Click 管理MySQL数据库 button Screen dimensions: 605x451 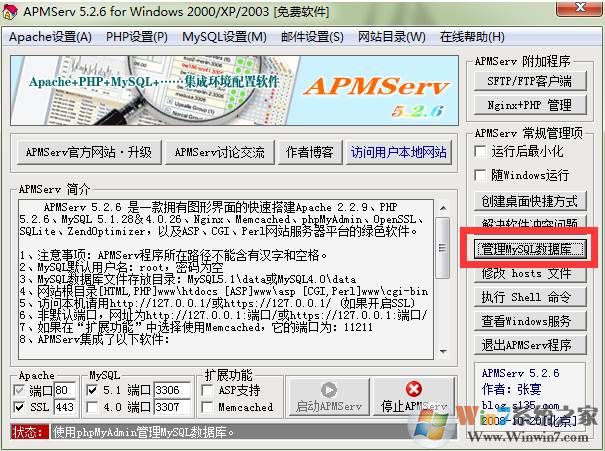click(x=529, y=249)
